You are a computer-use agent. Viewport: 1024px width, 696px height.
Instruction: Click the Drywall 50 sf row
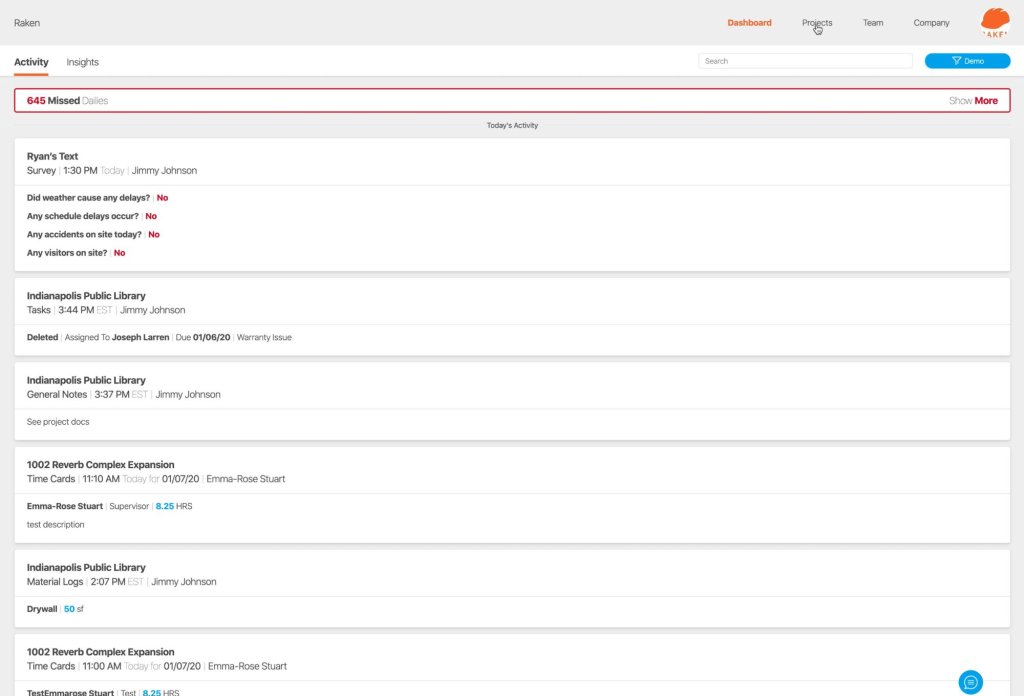pyautogui.click(x=55, y=609)
